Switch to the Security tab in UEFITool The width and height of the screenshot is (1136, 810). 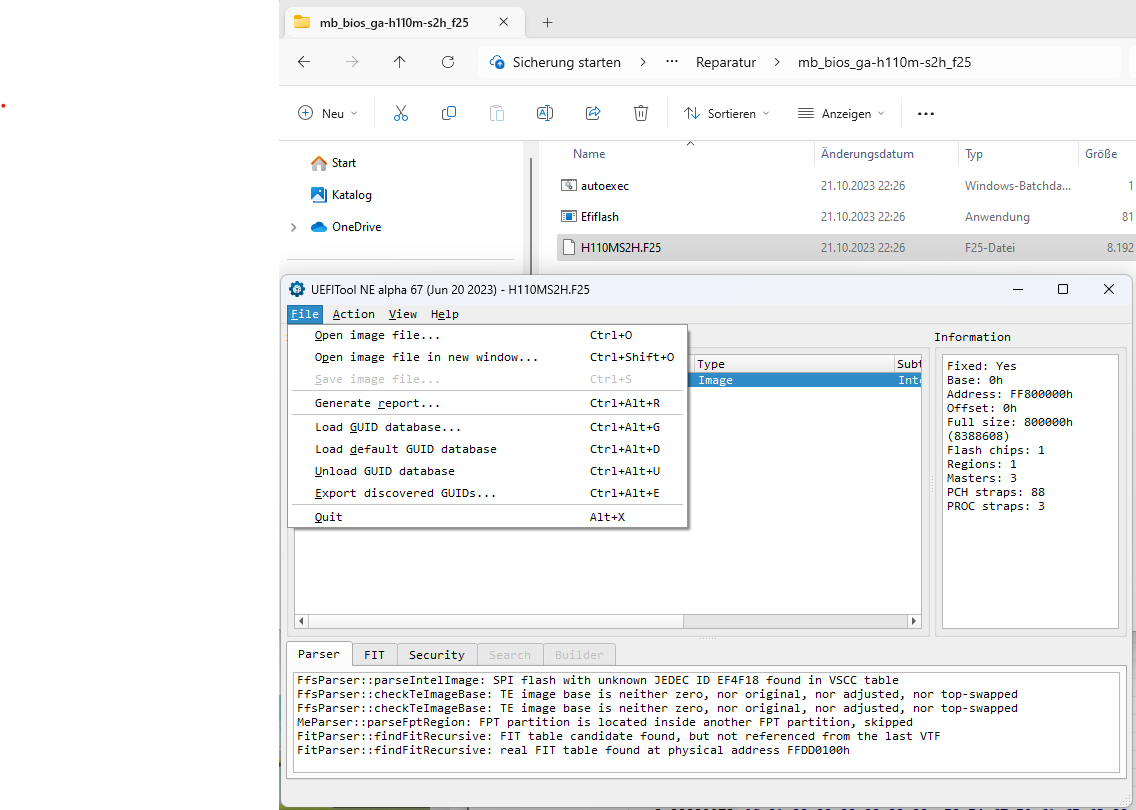coord(437,654)
